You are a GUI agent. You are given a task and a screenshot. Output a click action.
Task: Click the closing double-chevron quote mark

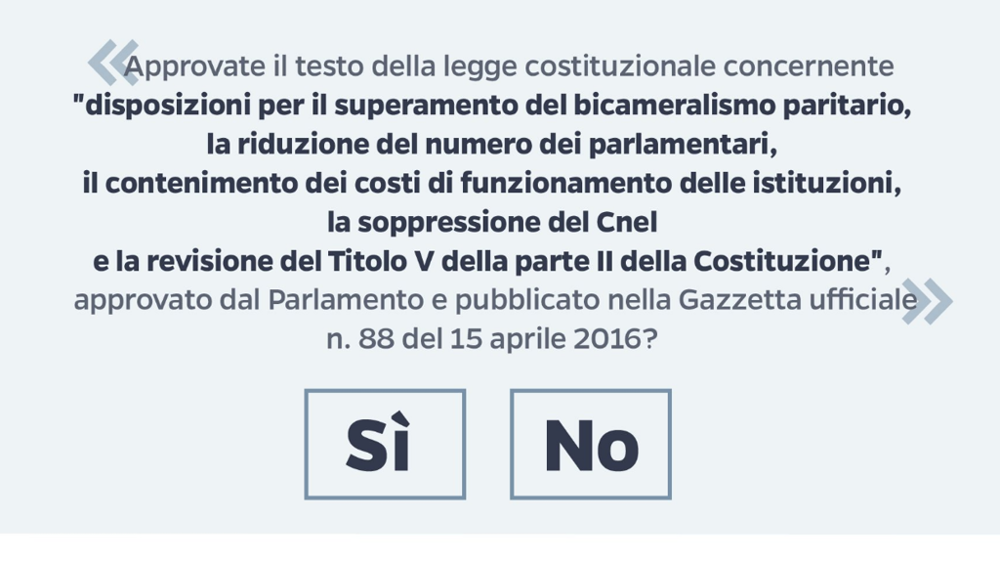927,302
